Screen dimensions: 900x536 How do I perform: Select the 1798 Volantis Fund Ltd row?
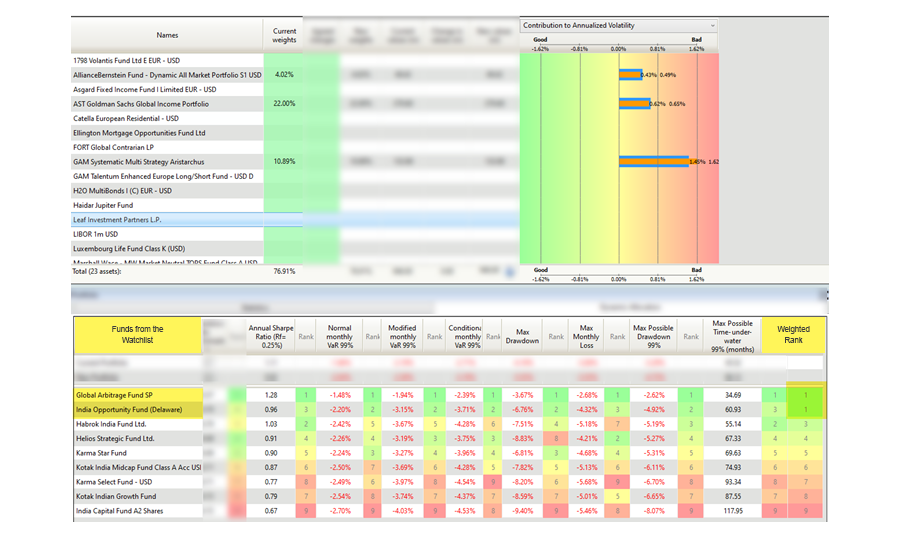click(x=167, y=60)
